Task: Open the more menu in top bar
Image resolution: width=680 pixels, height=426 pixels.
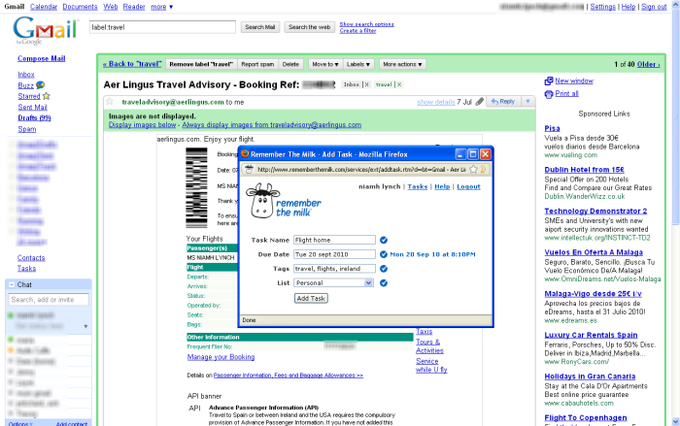Action: [x=162, y=7]
